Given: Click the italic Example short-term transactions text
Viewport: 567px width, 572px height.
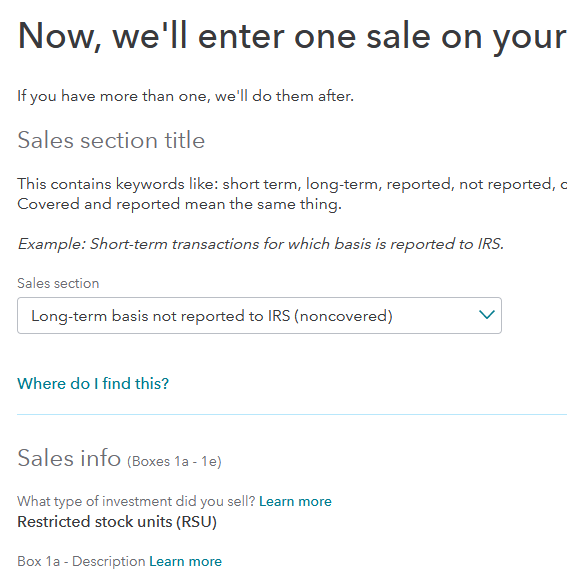Looking at the screenshot, I should 261,244.
